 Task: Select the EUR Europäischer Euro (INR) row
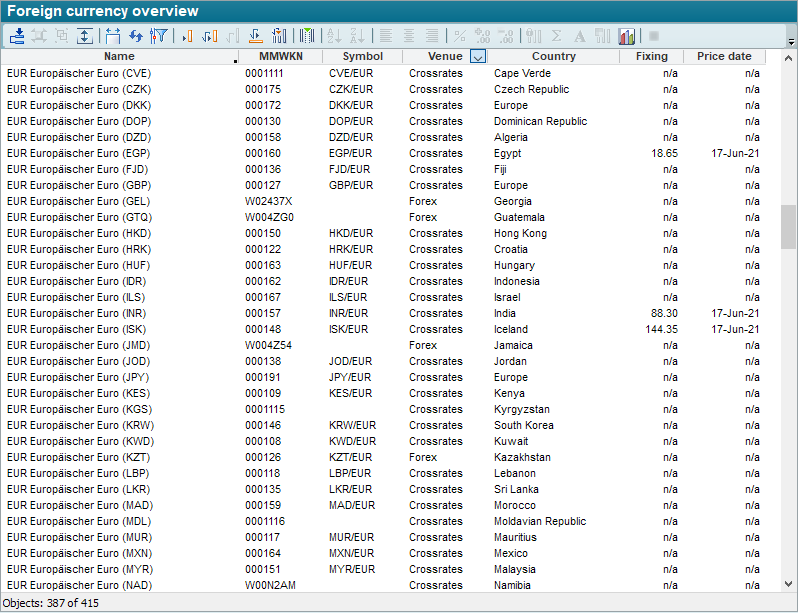click(79, 313)
